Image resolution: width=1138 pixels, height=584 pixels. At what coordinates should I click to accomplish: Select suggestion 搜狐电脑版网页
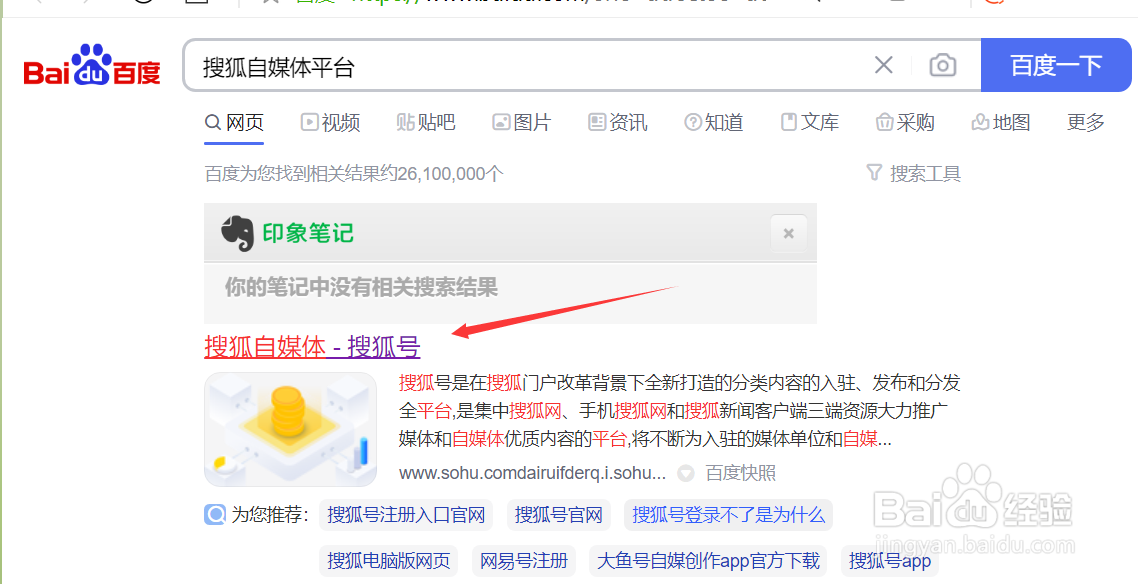(388, 561)
